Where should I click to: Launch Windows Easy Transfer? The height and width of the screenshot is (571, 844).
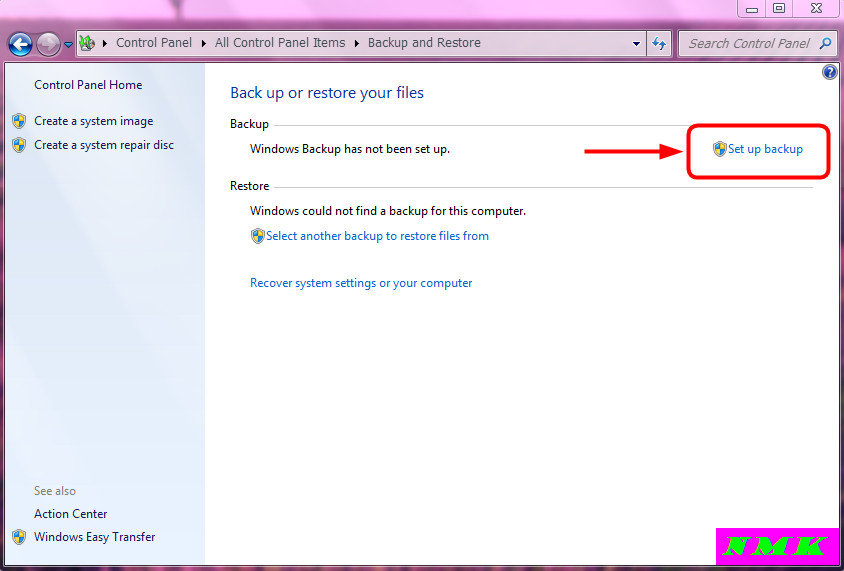[95, 537]
